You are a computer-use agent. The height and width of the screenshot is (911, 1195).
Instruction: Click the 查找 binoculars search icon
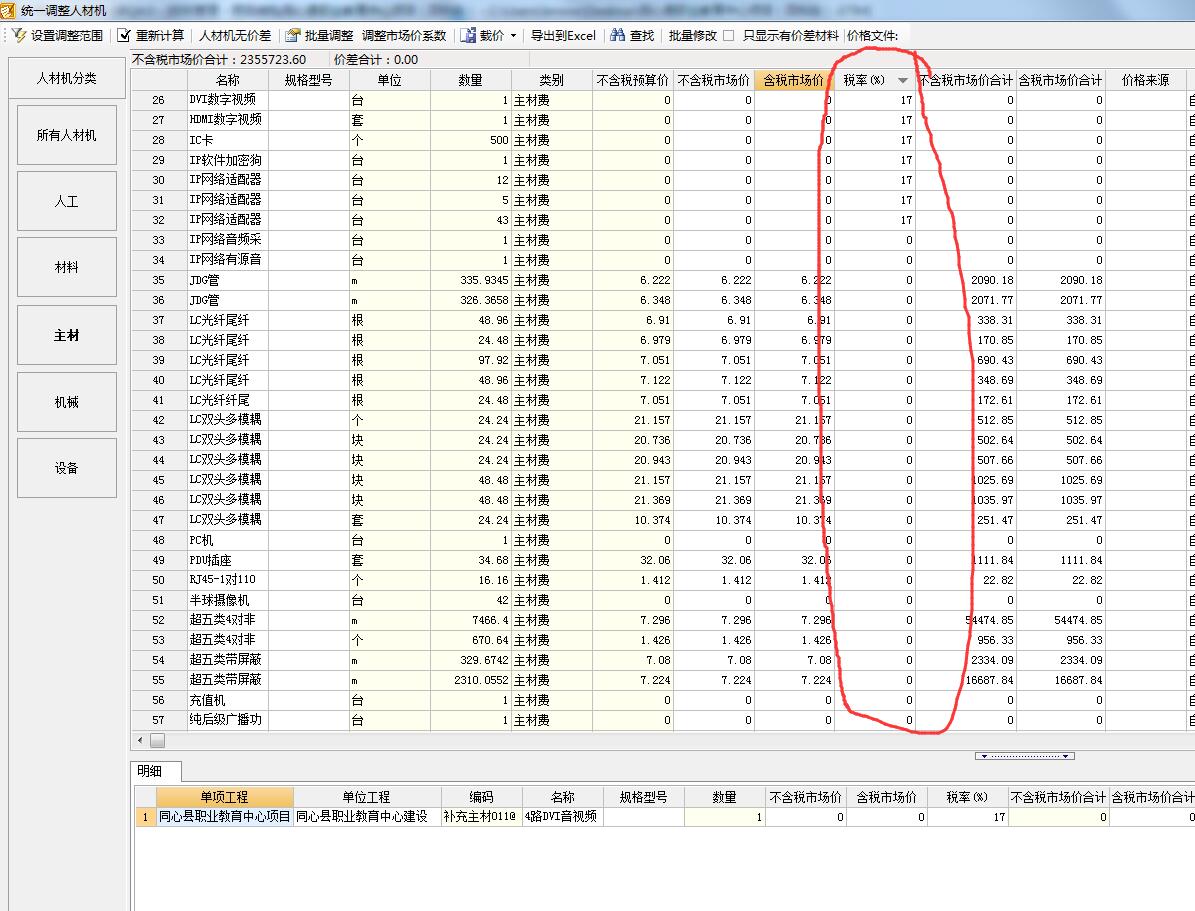click(x=616, y=35)
